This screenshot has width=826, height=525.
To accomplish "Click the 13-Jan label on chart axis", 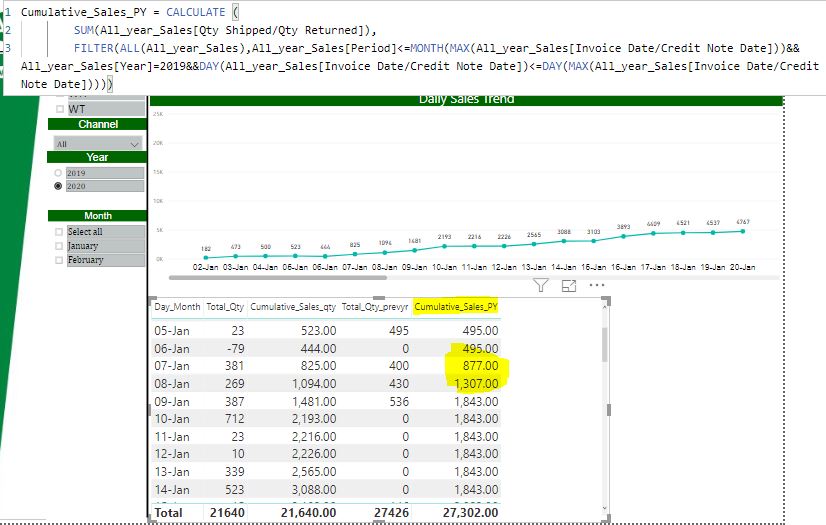I will tap(534, 267).
